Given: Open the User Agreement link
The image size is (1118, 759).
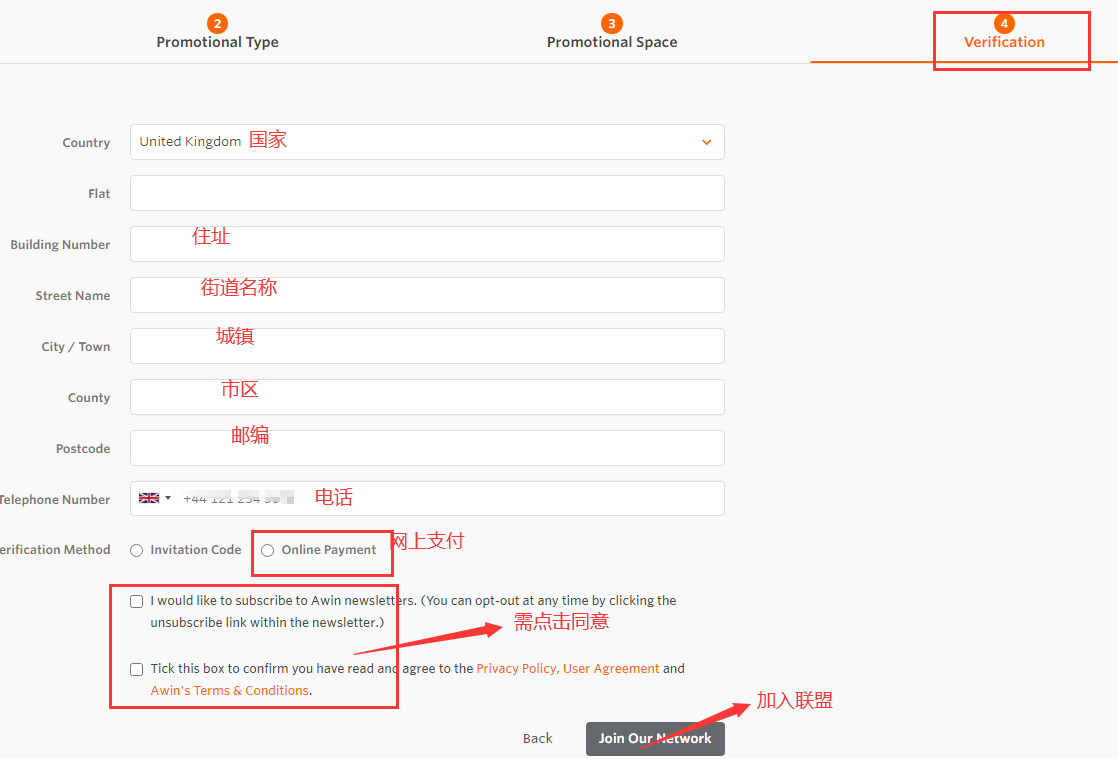Looking at the screenshot, I should pyautogui.click(x=611, y=669).
